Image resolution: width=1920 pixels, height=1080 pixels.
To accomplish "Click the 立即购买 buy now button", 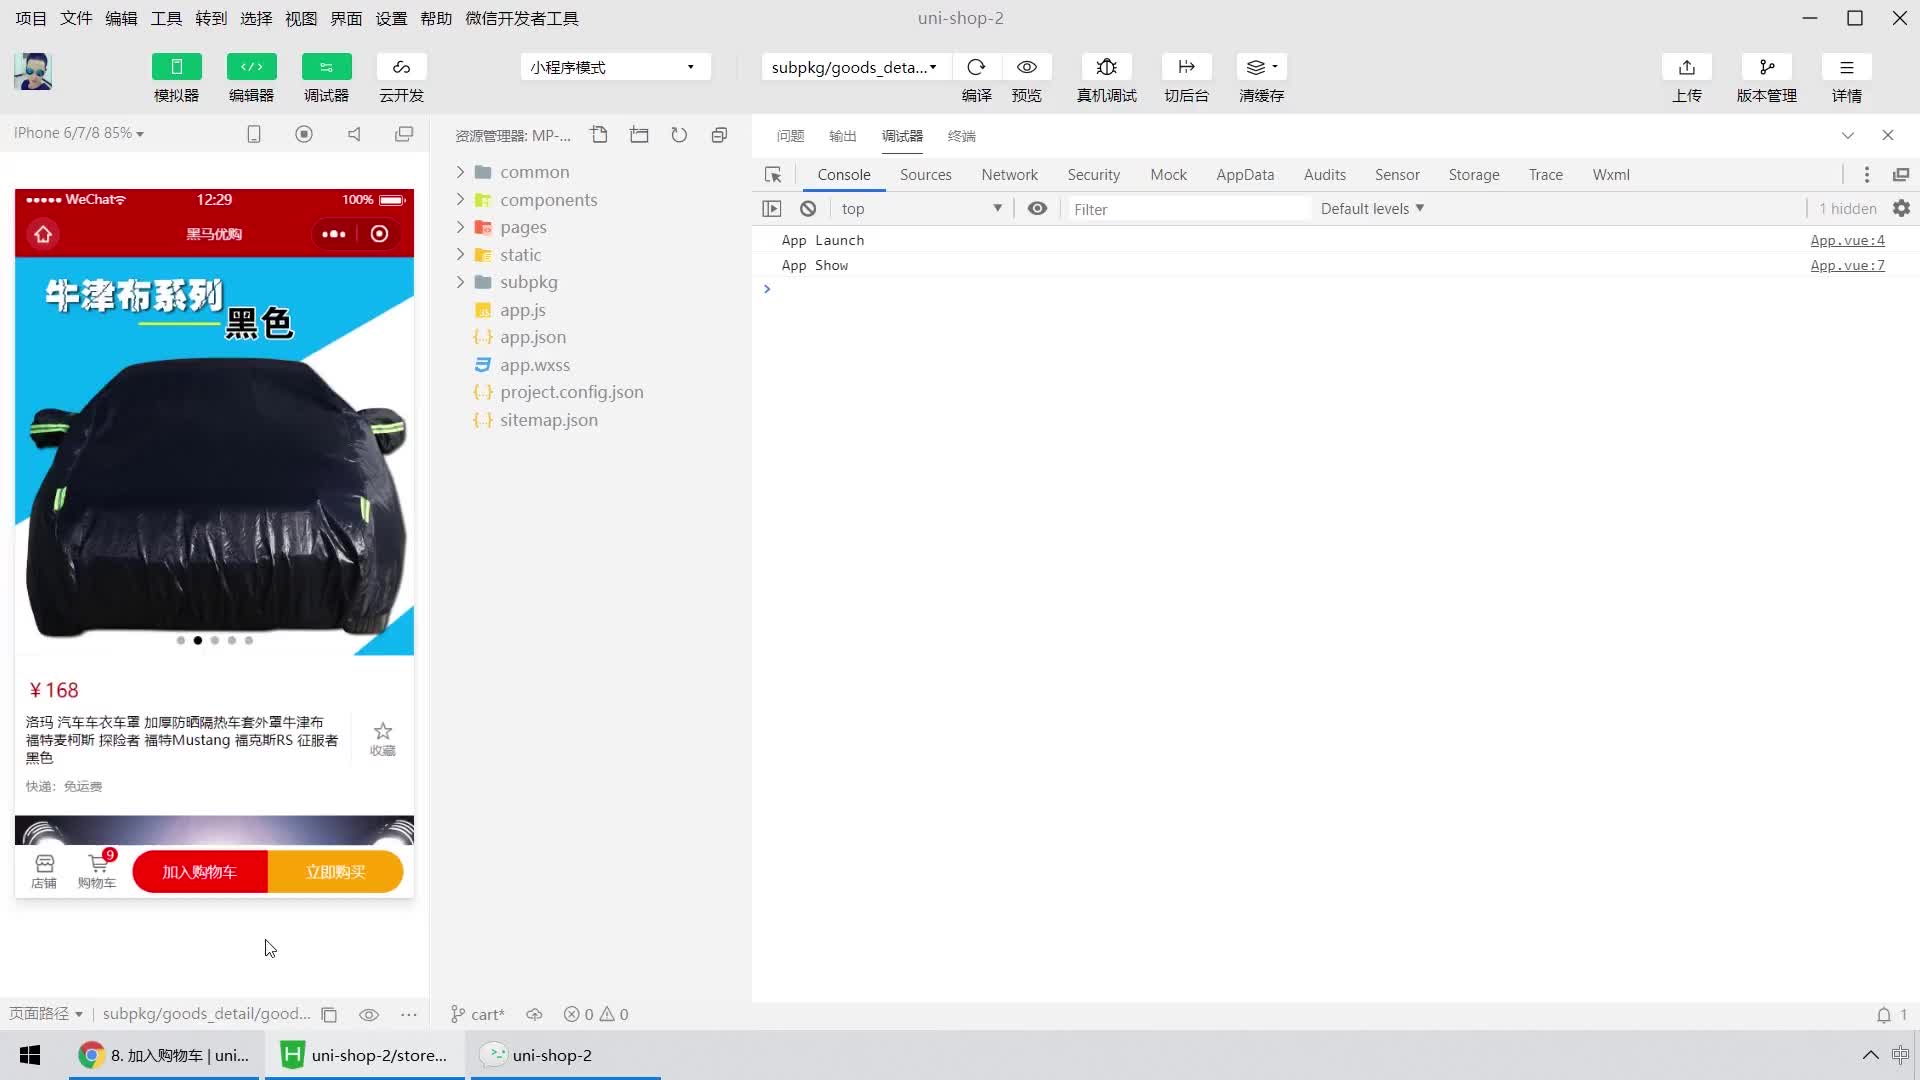I will 338,872.
